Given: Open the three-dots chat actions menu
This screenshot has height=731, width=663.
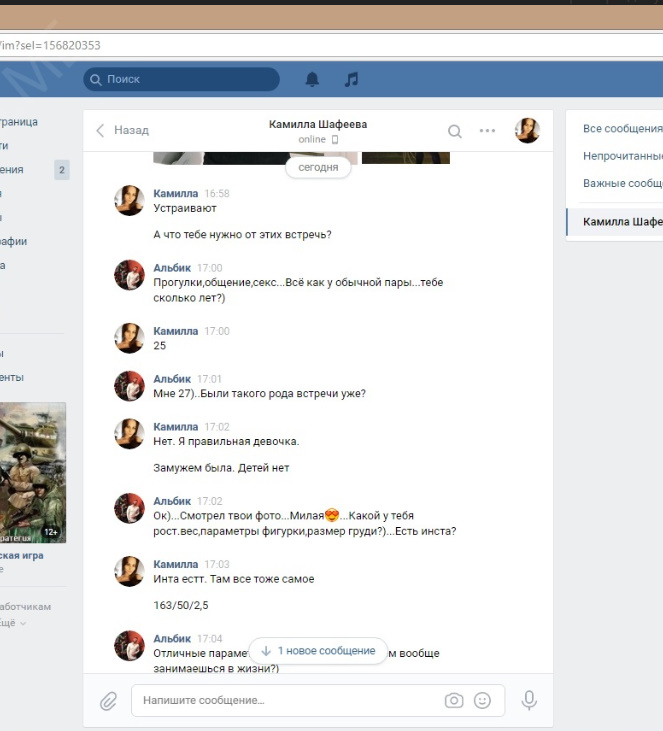Looking at the screenshot, I should tap(487, 131).
